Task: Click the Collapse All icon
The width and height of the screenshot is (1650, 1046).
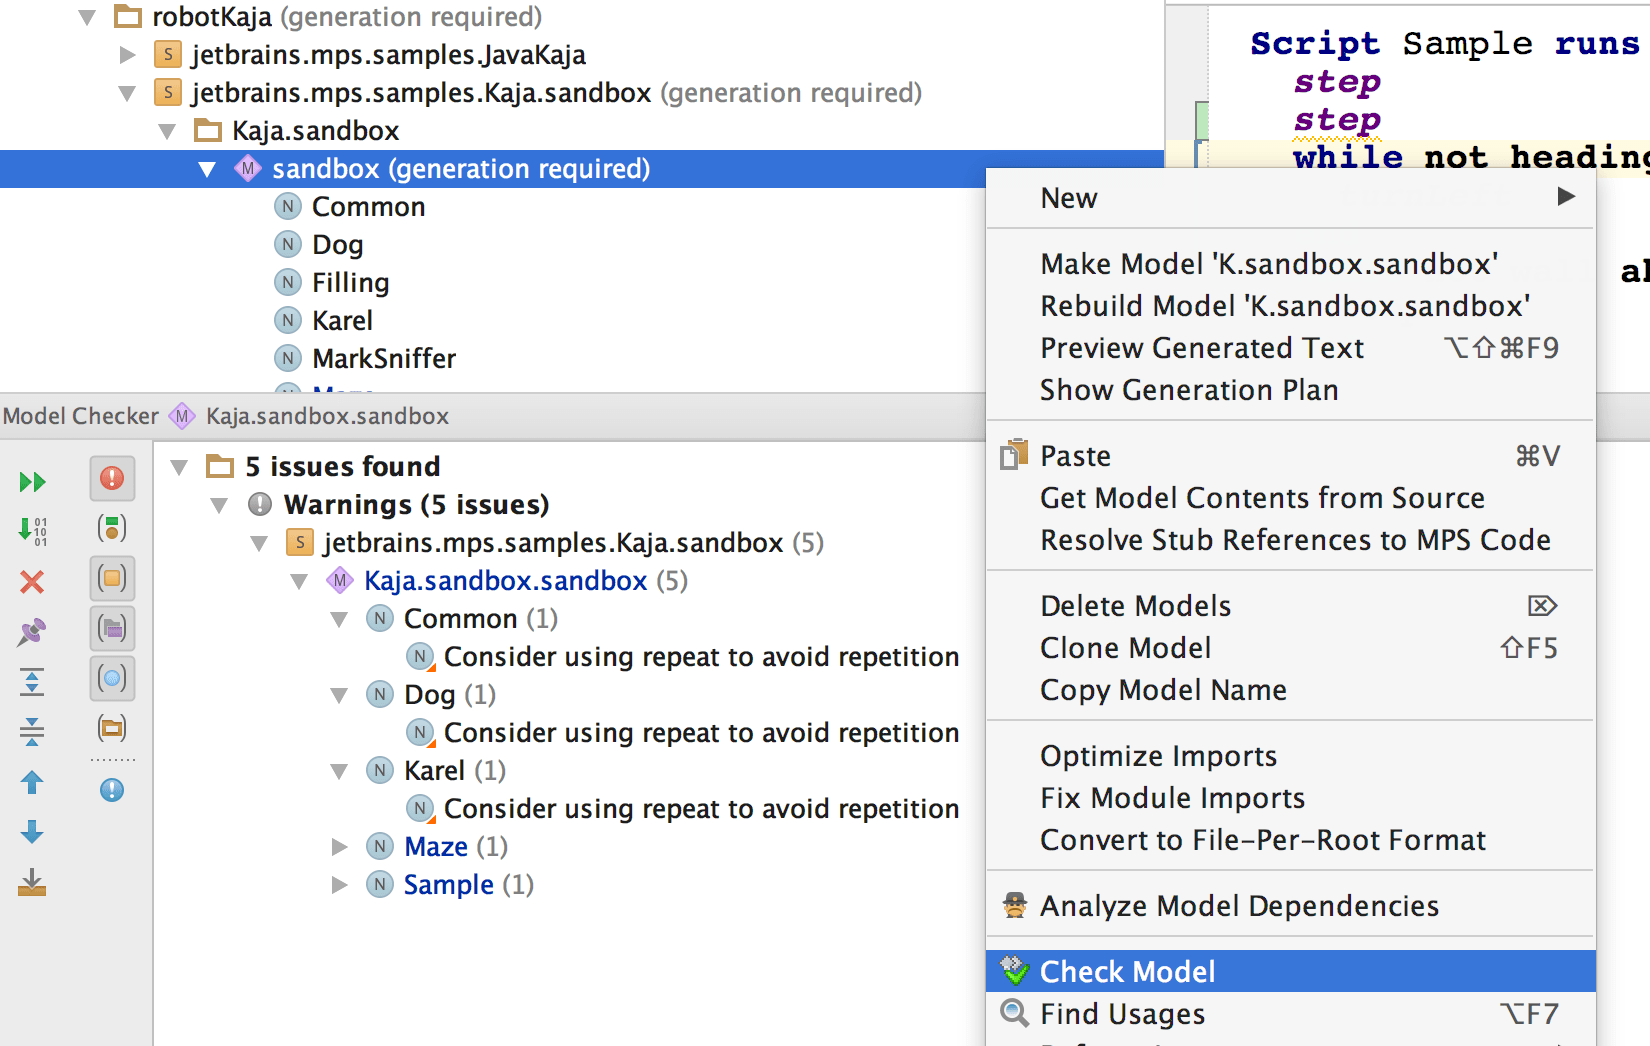Action: tap(32, 732)
